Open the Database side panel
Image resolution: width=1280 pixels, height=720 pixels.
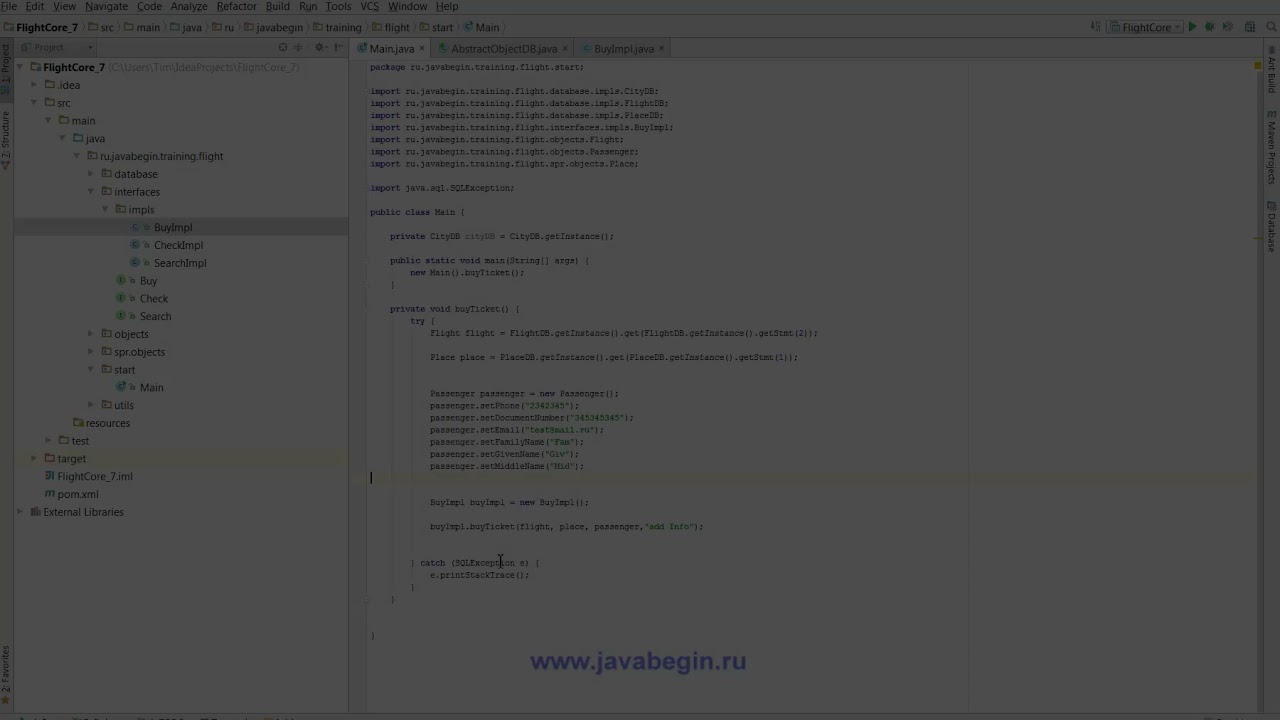pos(1272,227)
